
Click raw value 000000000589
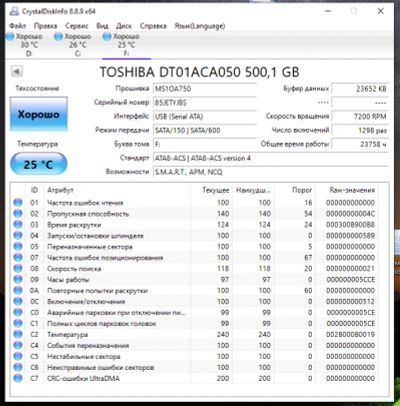click(x=350, y=236)
